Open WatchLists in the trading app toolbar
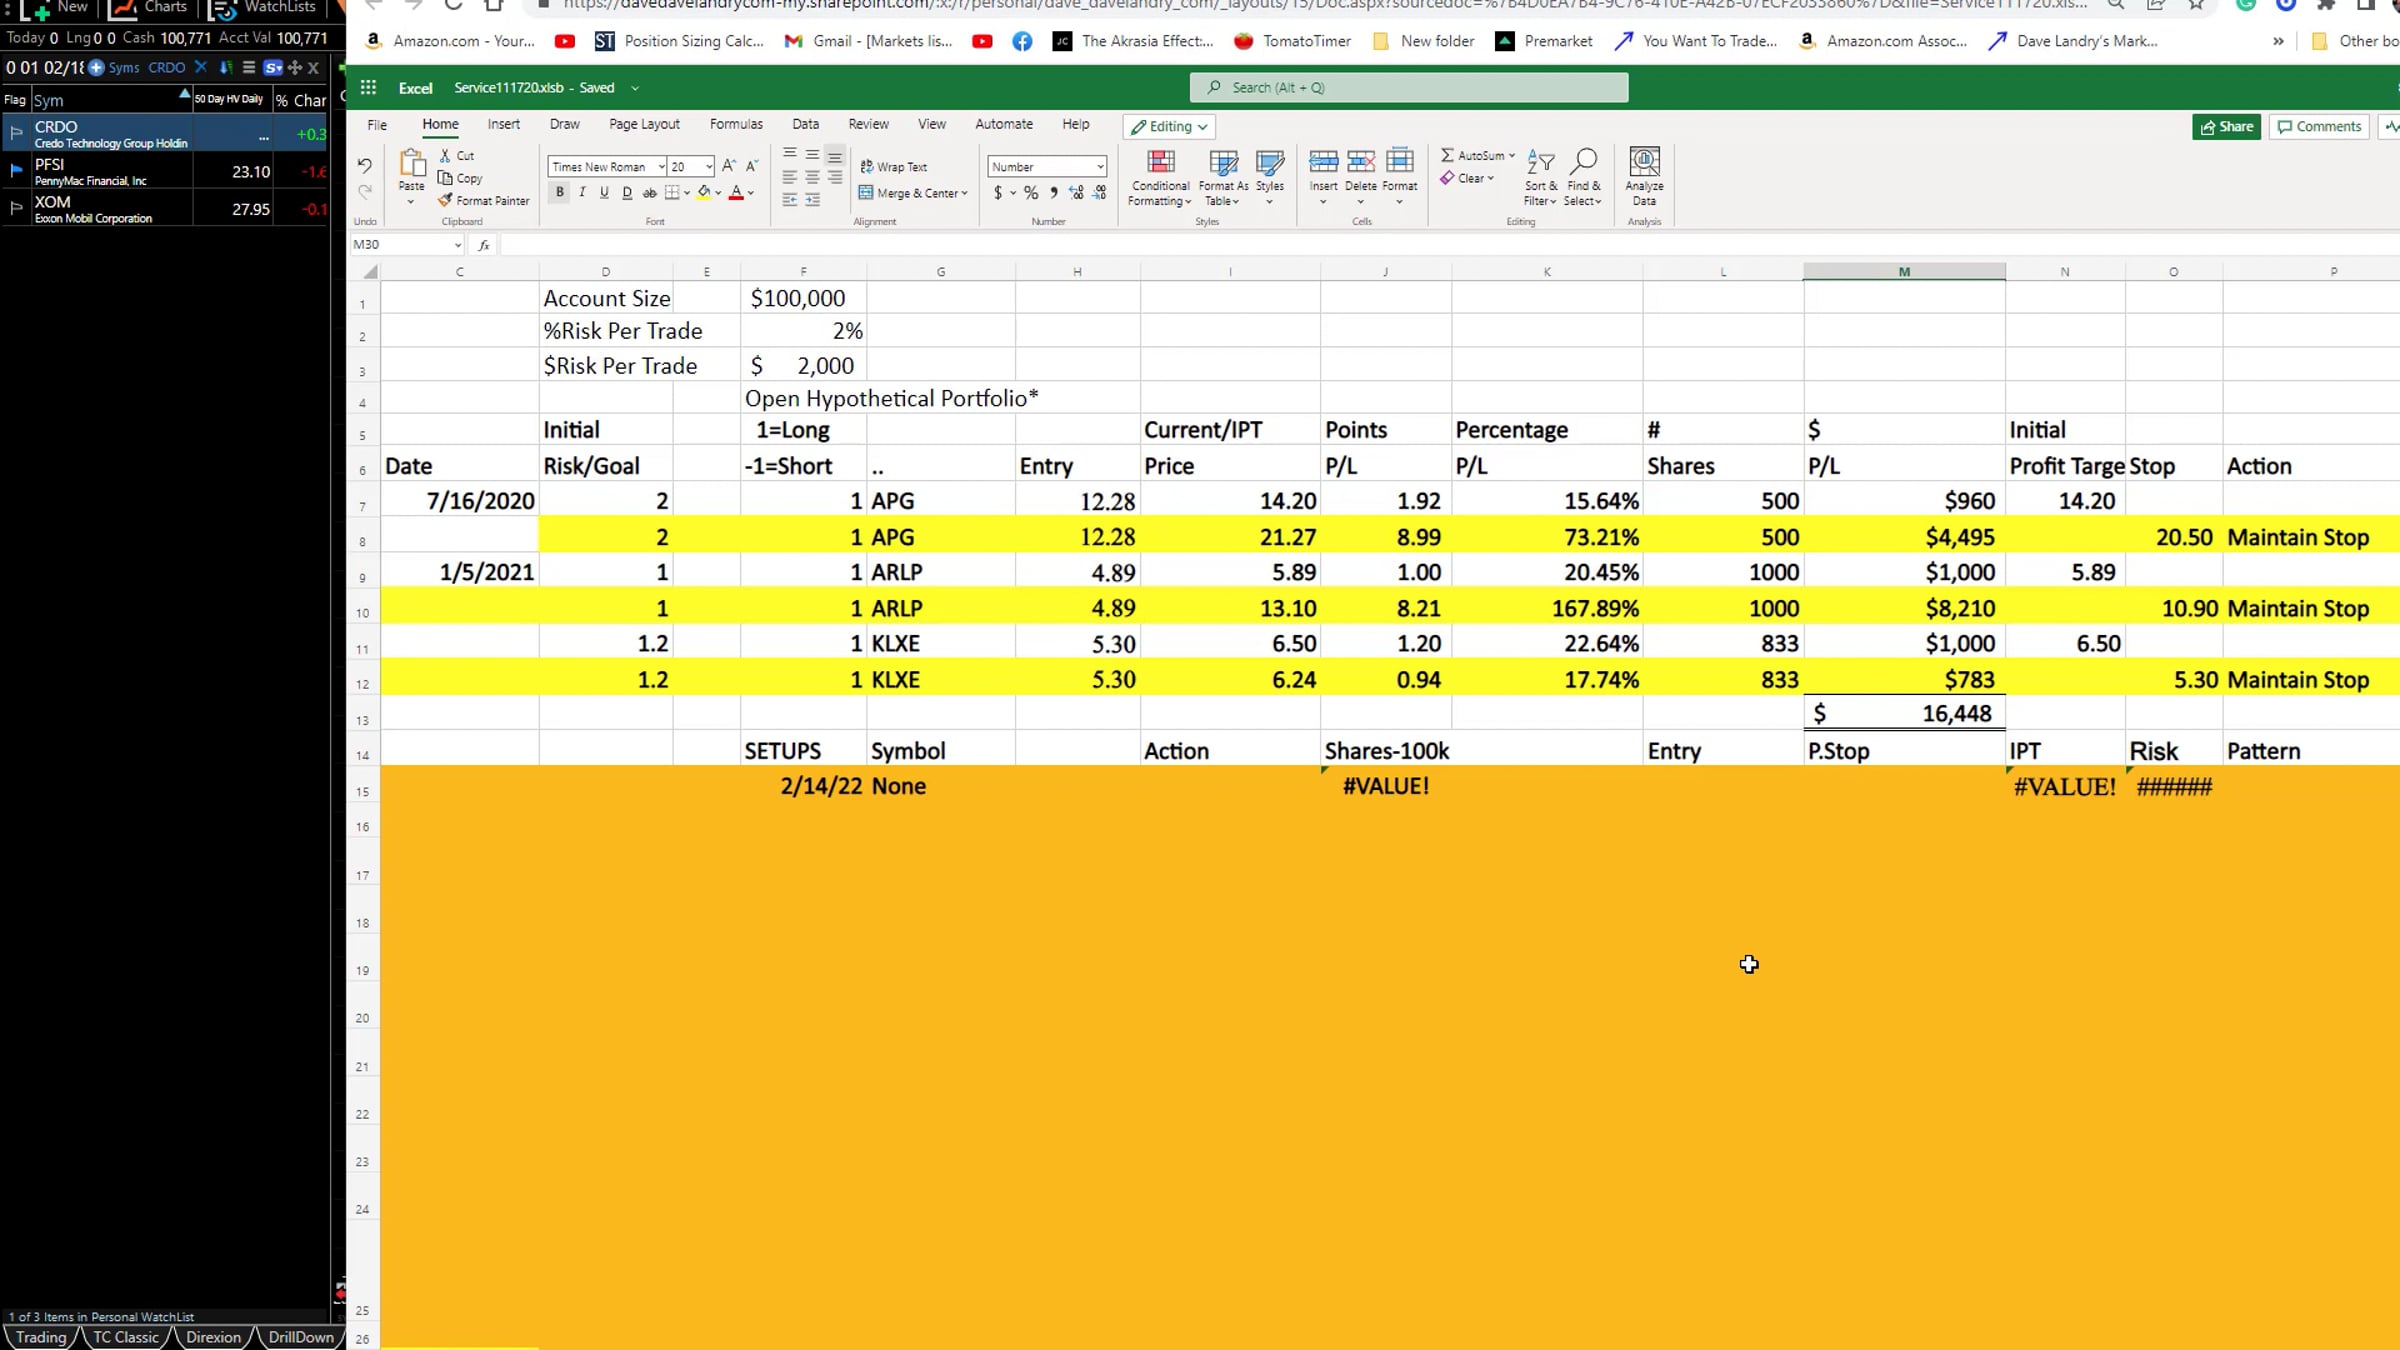 click(264, 8)
